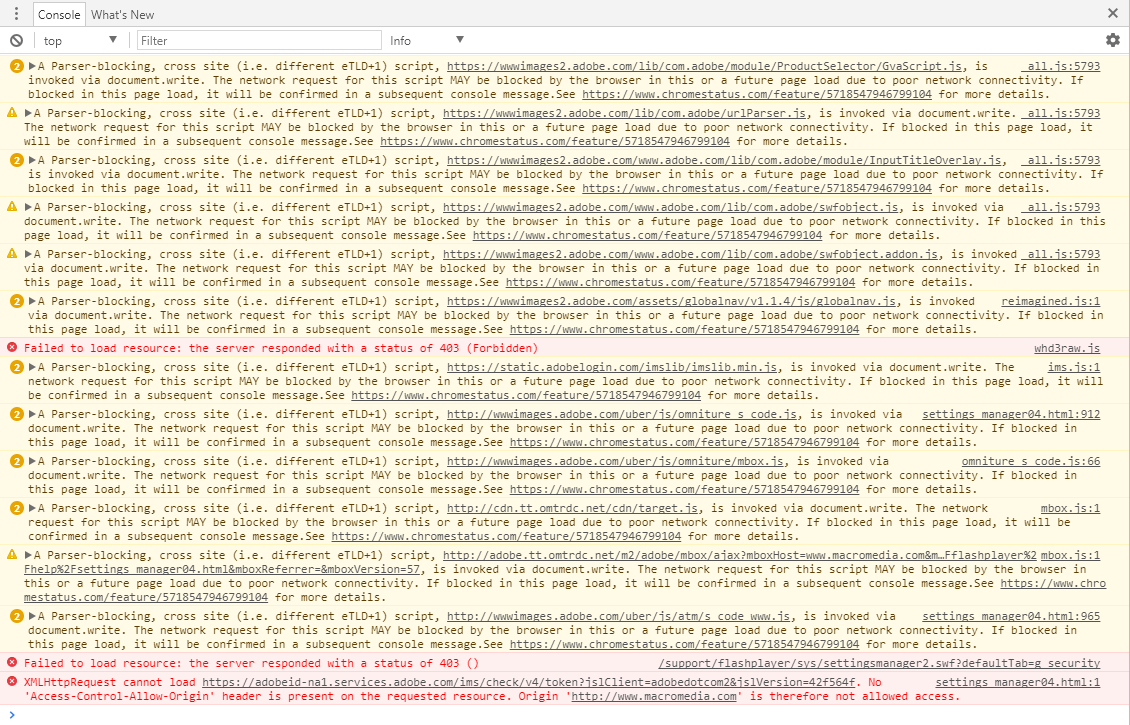Open console settings gear
Screen dimensions: 1130x725
point(1113,40)
